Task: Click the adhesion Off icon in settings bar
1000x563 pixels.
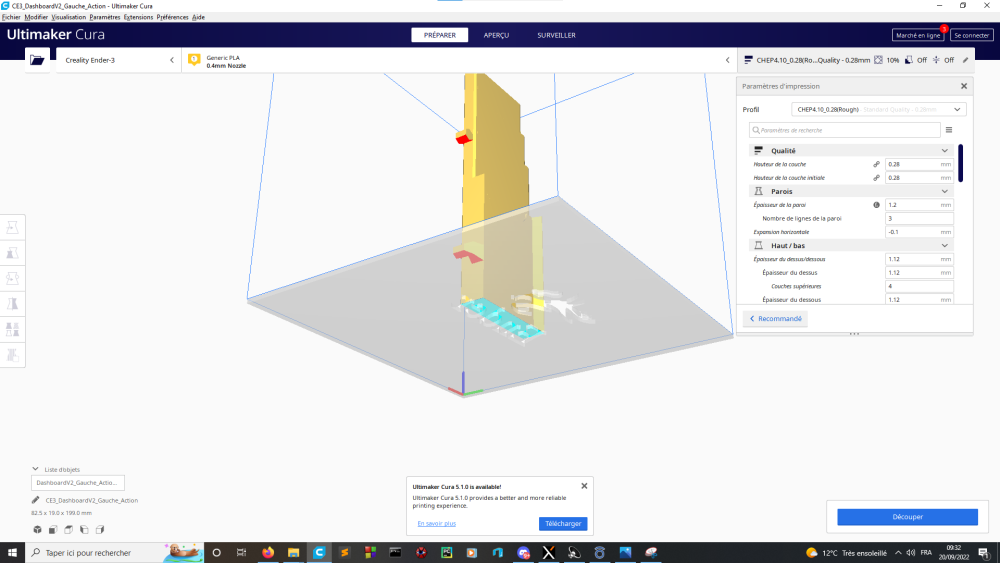Action: pos(936,60)
